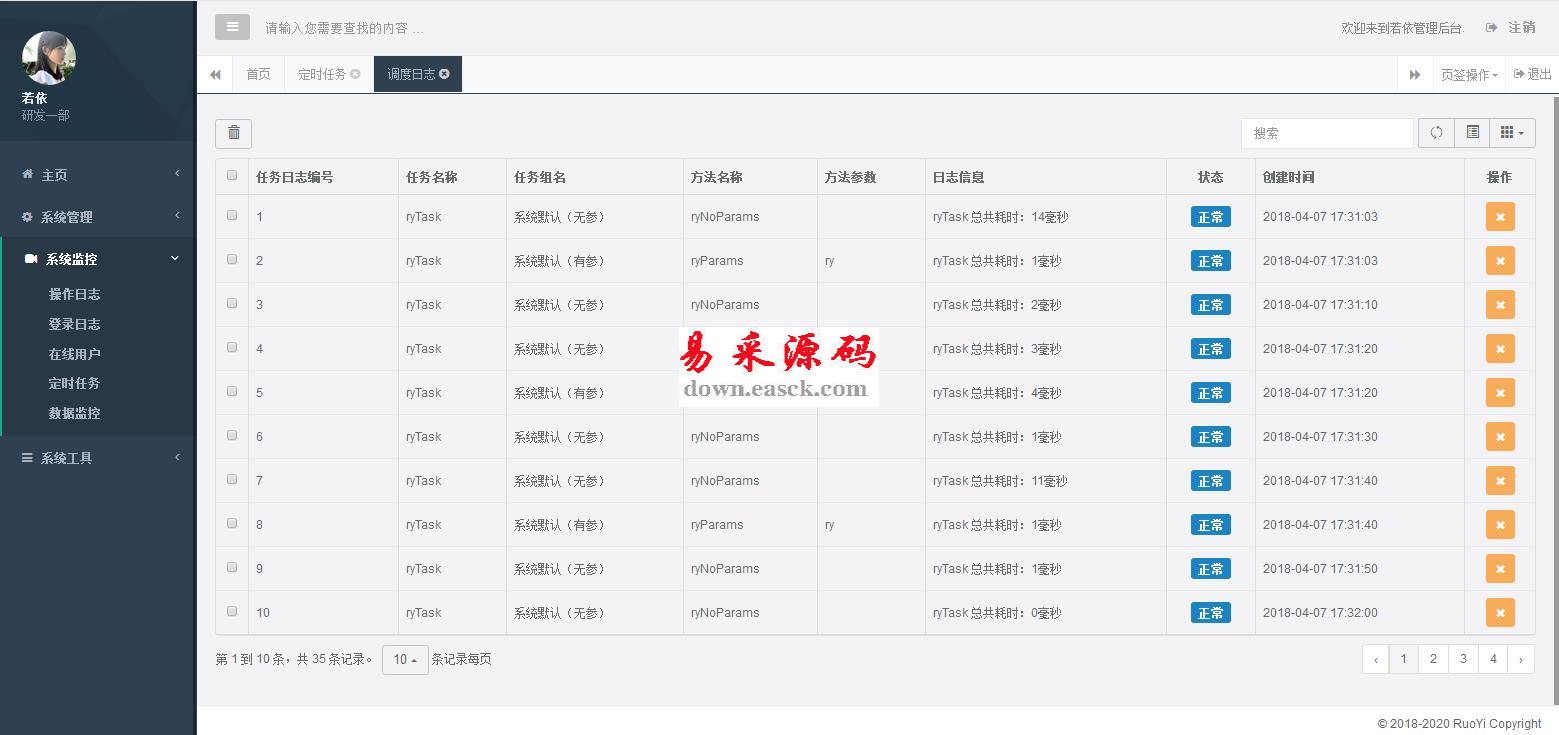Delete log row 1 with orange X
1559x735 pixels.
coord(1499,217)
